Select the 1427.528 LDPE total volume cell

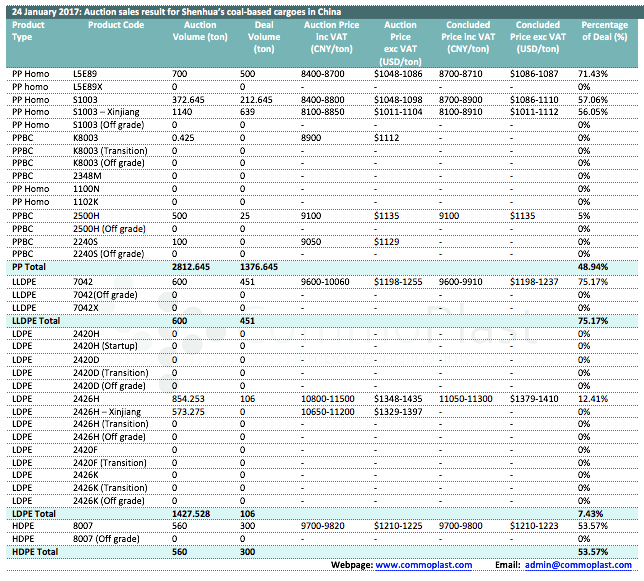[191, 513]
